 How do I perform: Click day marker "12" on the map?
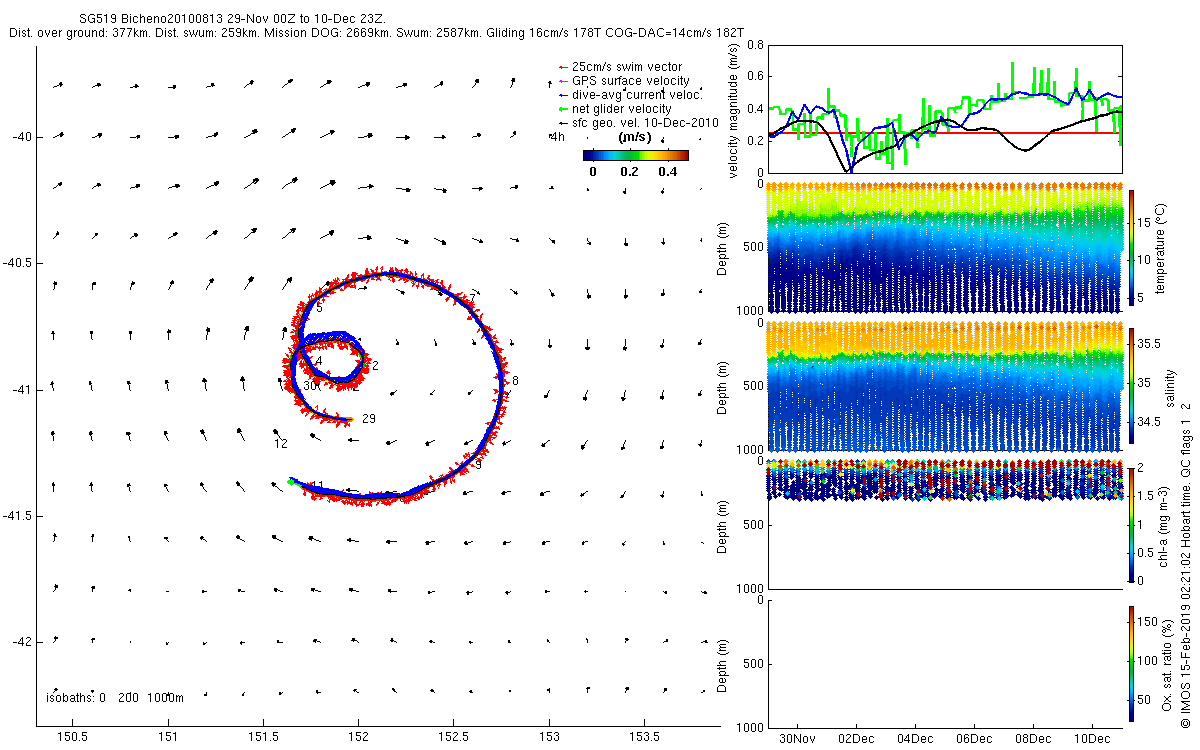(x=281, y=443)
